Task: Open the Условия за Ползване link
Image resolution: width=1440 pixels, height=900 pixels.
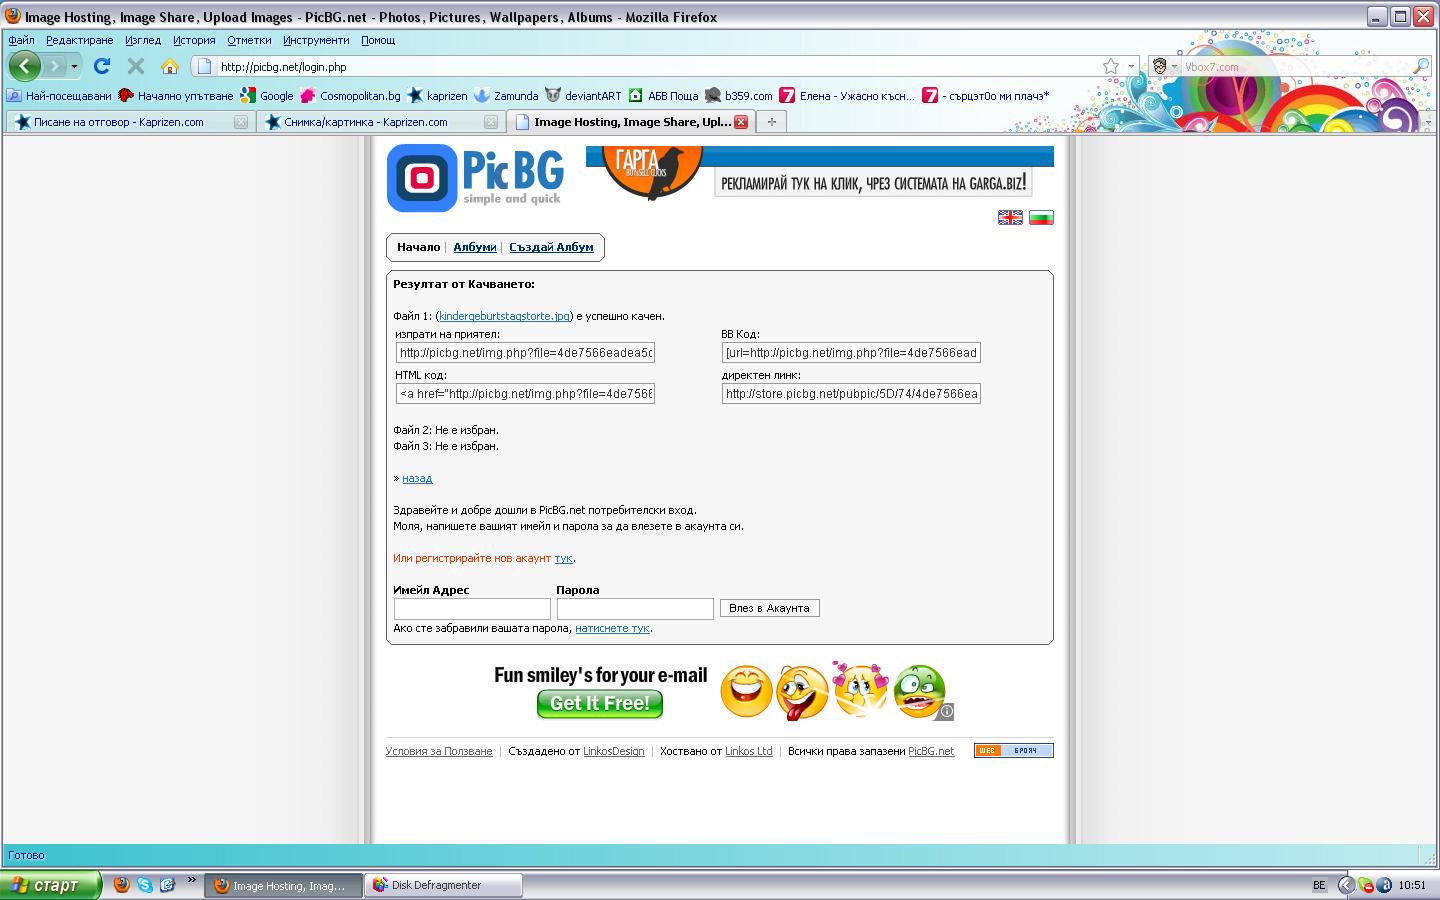Action: [439, 751]
